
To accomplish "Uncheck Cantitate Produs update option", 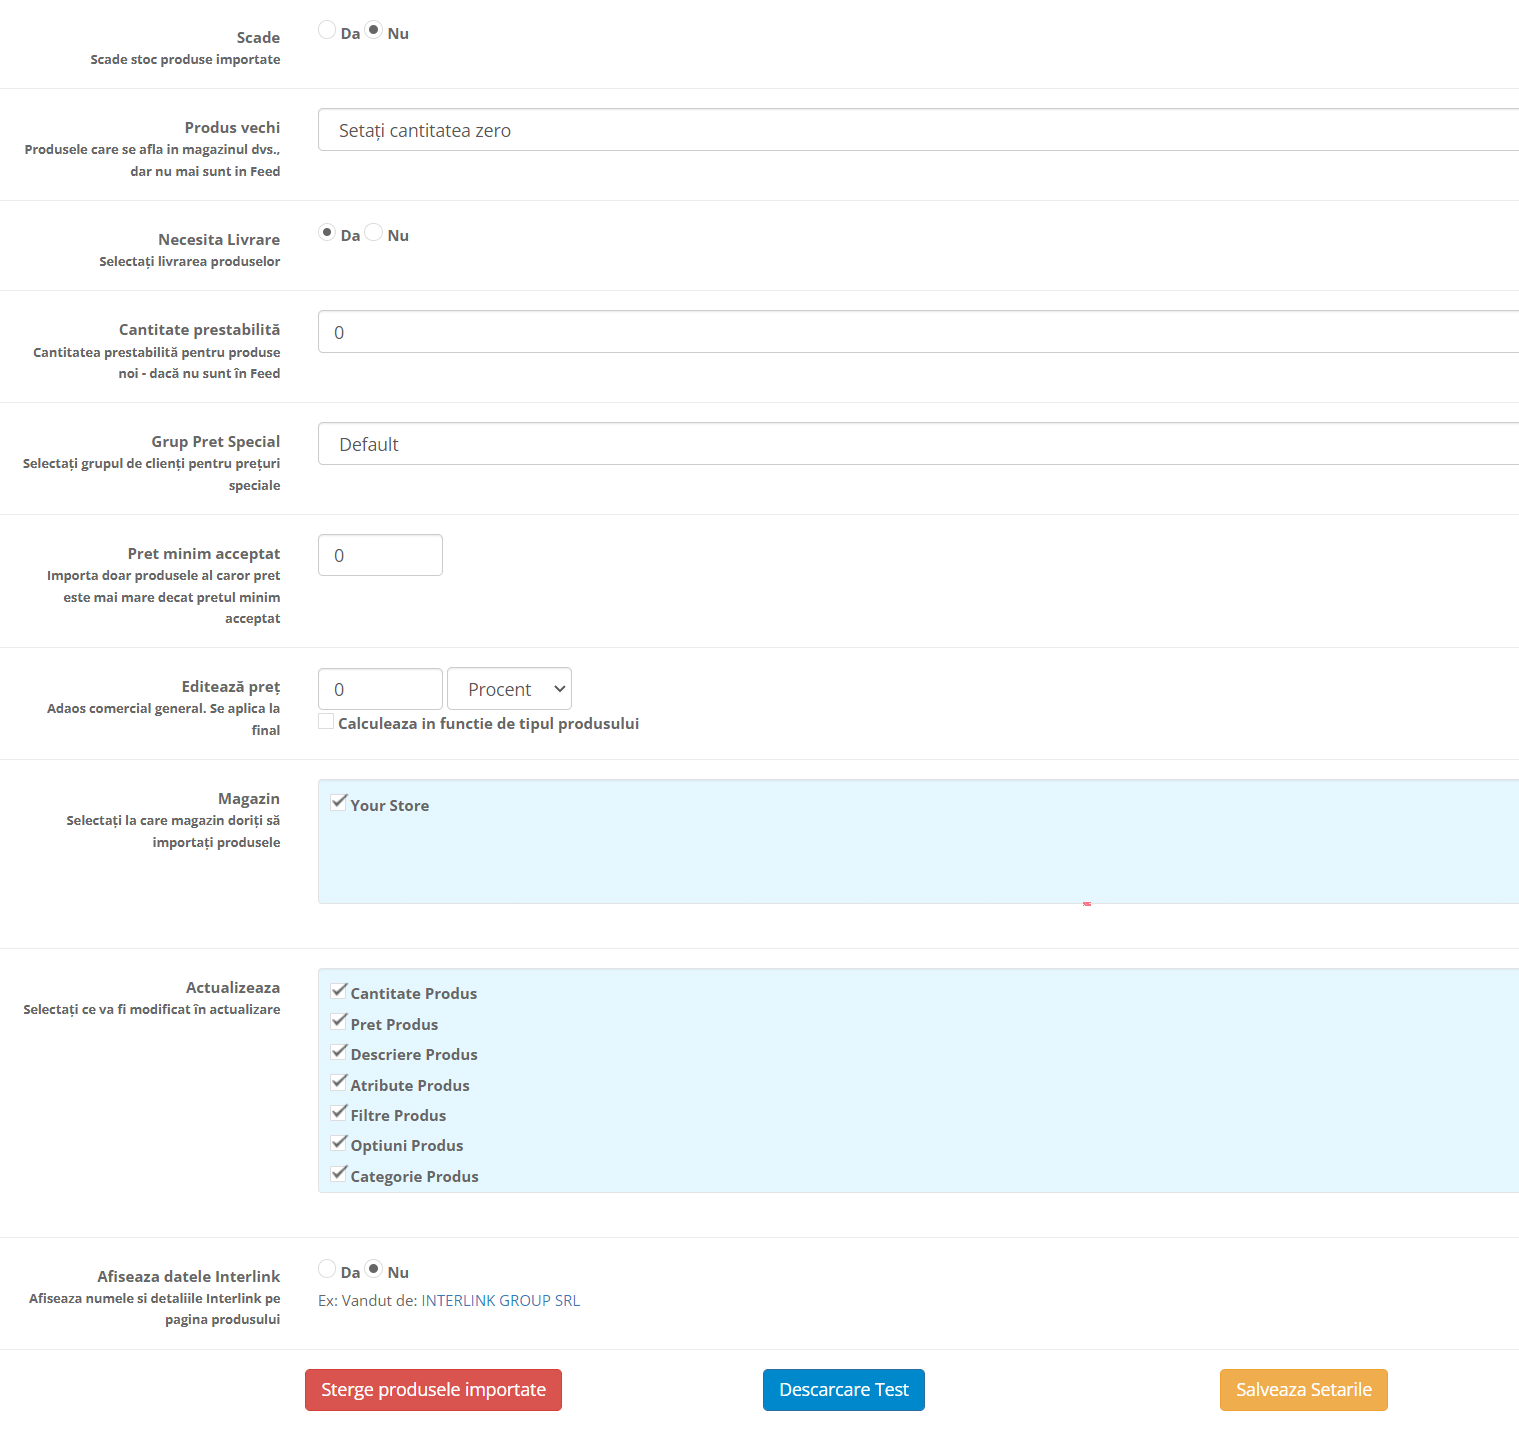I will tap(339, 991).
